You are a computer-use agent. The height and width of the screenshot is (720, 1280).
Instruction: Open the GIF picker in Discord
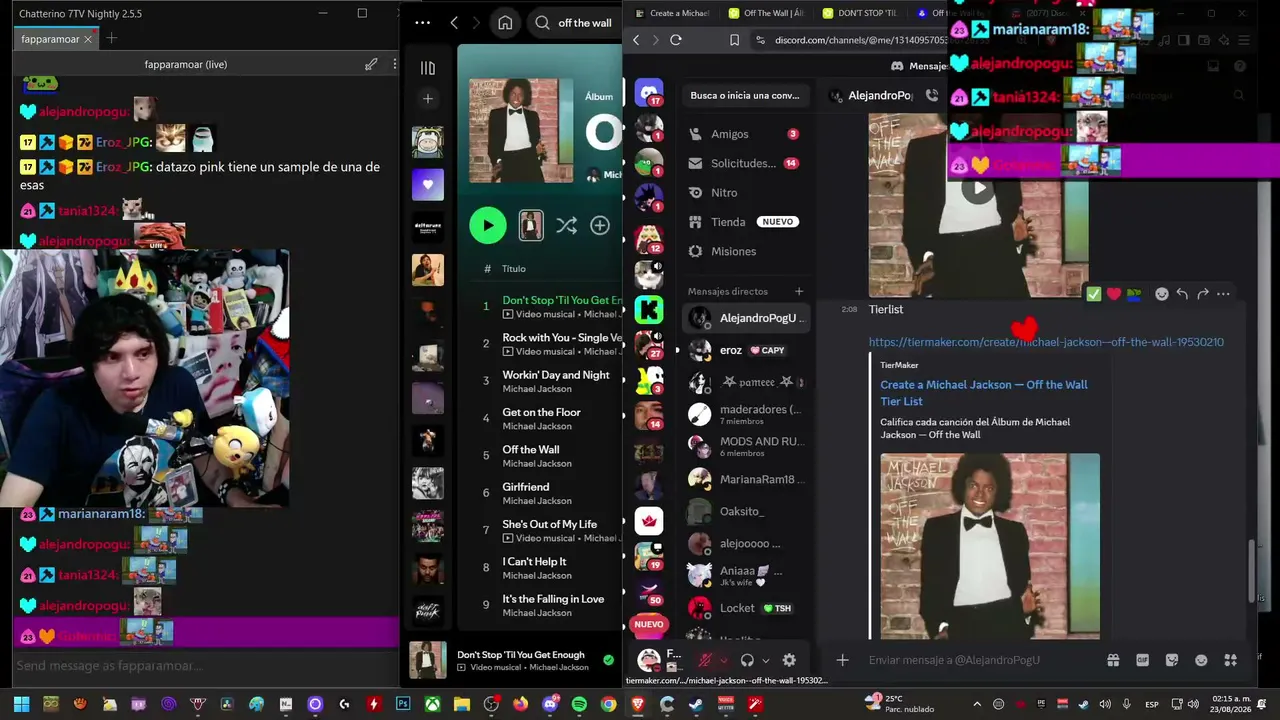coord(1142,660)
